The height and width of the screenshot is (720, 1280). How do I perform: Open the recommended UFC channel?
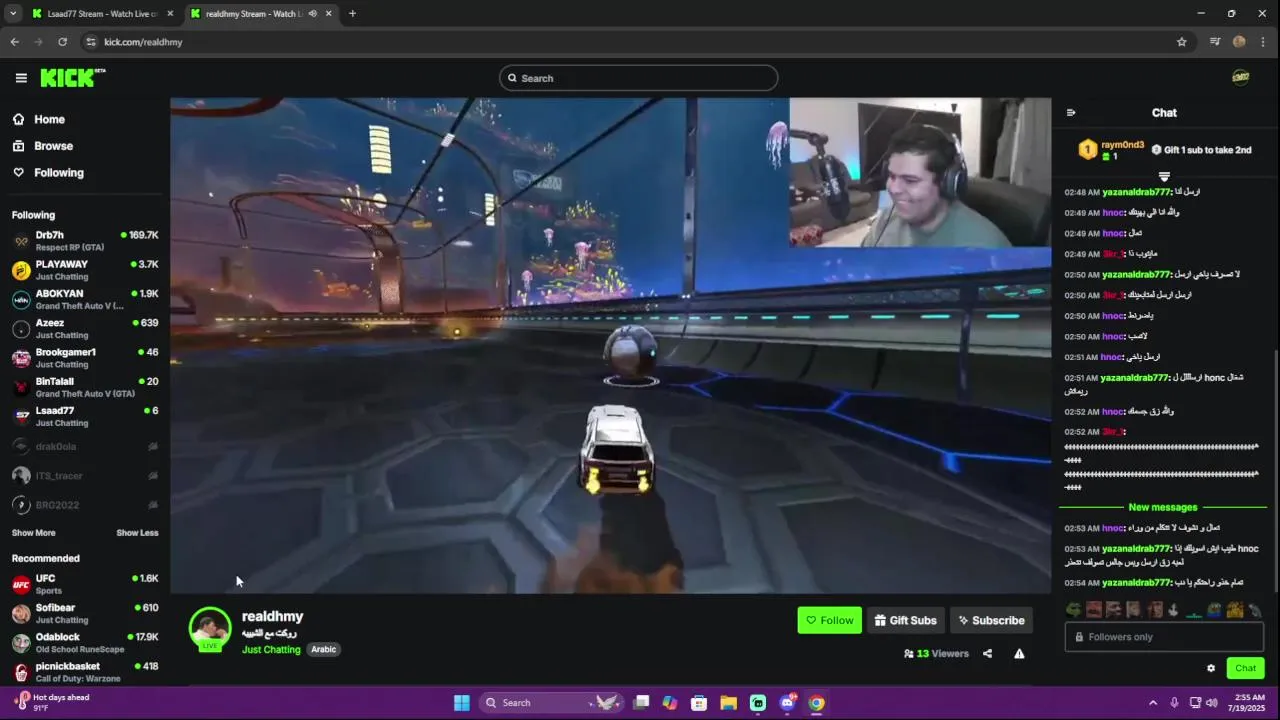[x=85, y=584]
